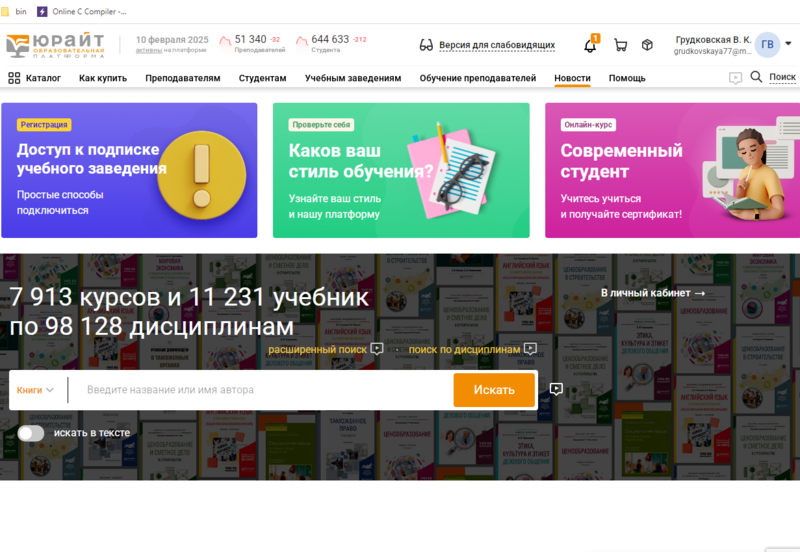Open the 'расширенный поиск' link
Image resolution: width=800 pixels, height=552 pixels.
point(317,349)
